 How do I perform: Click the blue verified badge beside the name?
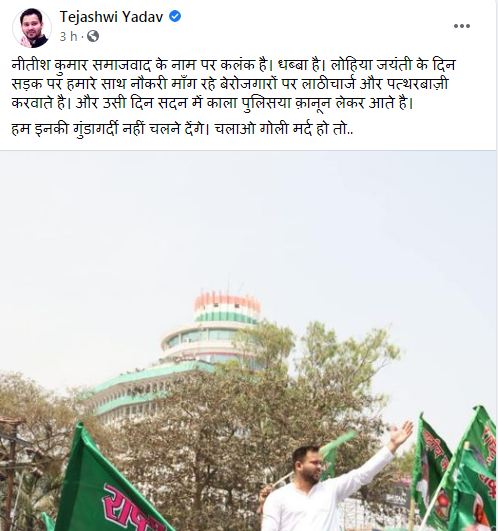coord(175,16)
